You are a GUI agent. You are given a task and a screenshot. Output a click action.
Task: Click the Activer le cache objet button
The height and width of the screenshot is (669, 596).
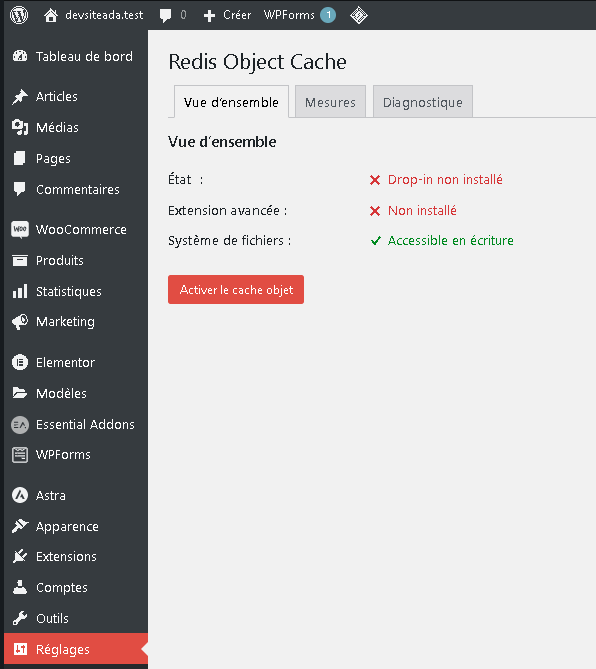236,289
